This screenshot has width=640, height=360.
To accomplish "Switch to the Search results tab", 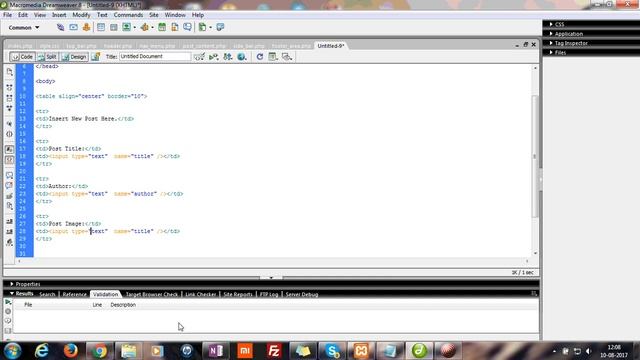I will (x=47, y=294).
